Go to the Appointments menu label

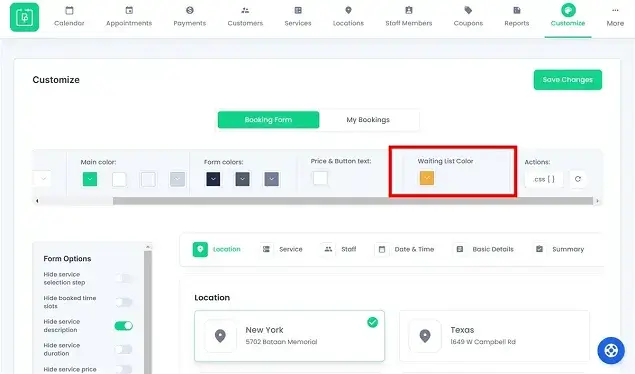(129, 23)
